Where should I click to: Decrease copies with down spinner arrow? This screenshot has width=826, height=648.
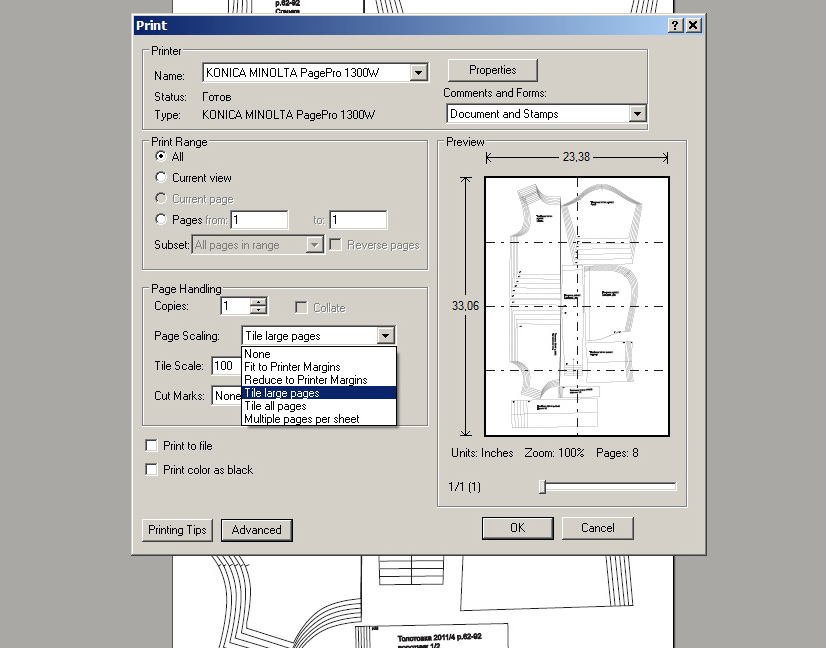[x=258, y=310]
